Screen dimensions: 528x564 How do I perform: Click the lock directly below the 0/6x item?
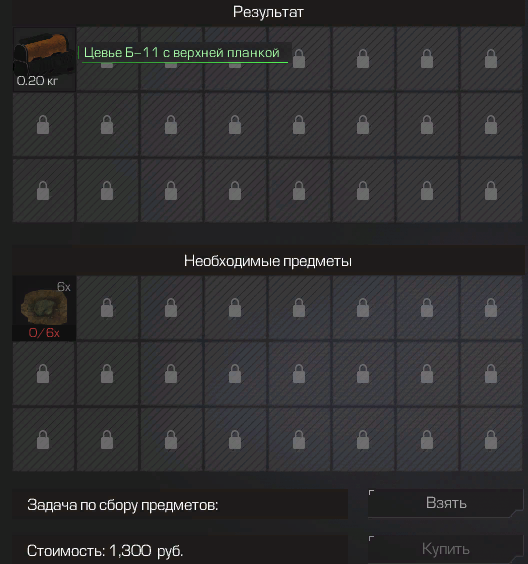pyautogui.click(x=43, y=373)
